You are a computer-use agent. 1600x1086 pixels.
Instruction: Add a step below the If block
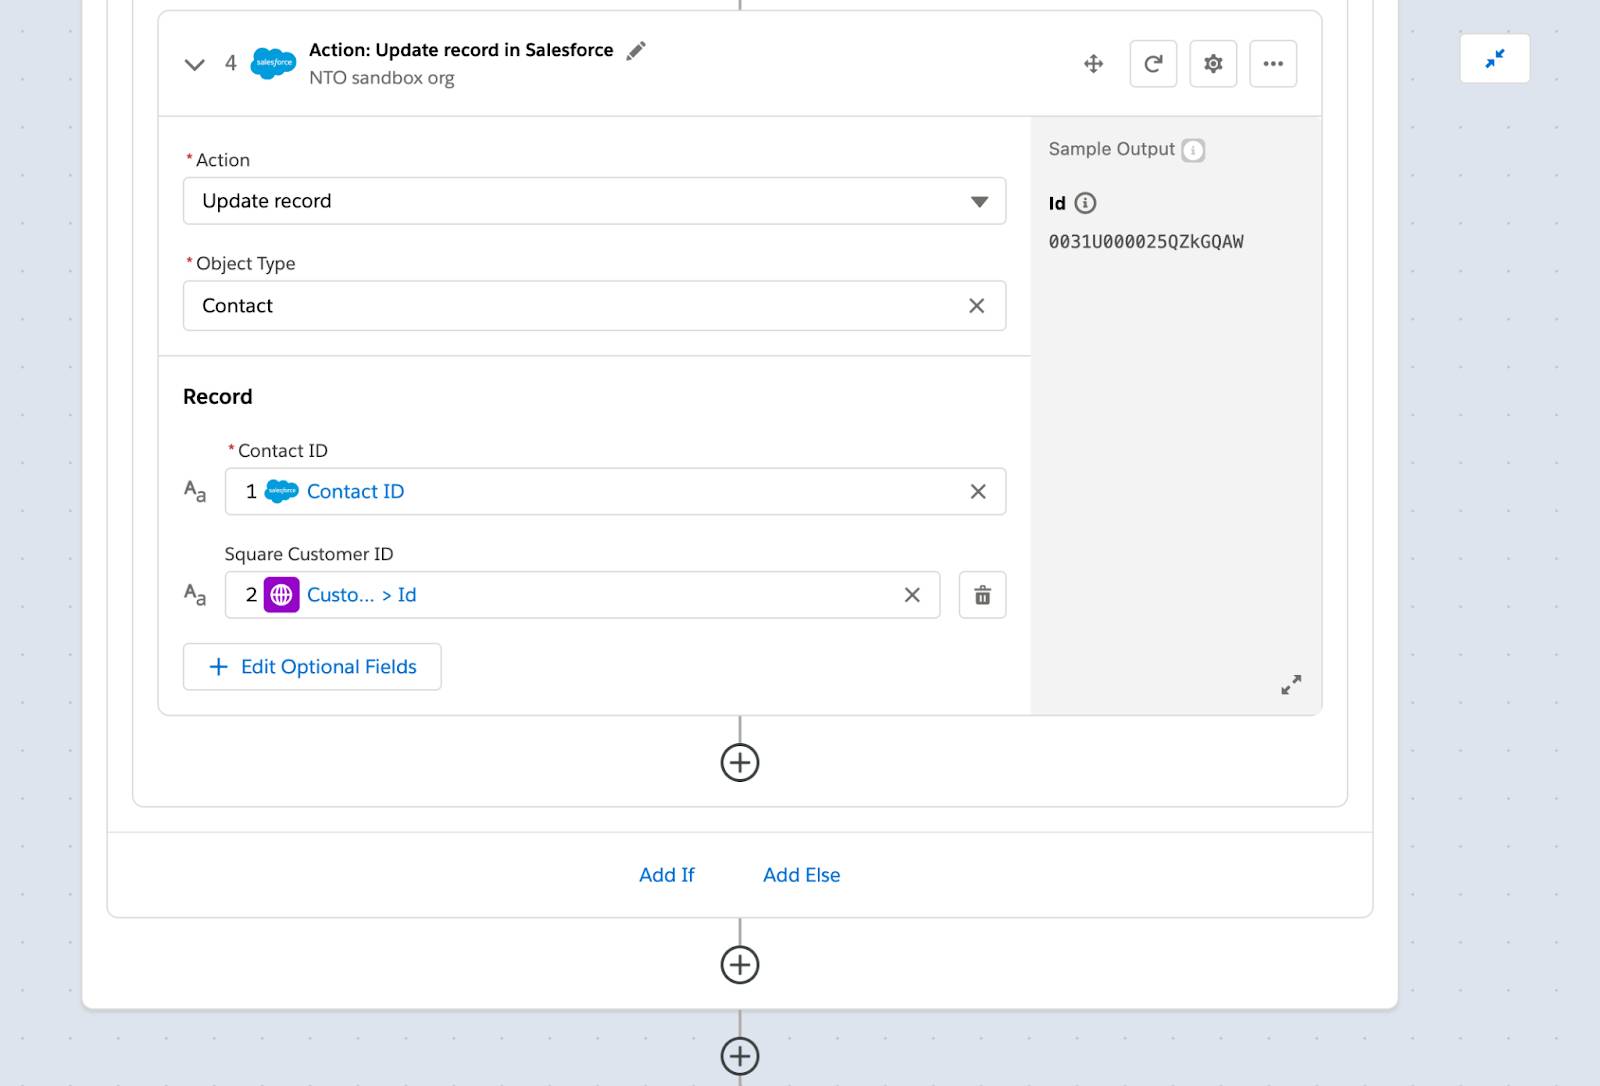(x=740, y=965)
